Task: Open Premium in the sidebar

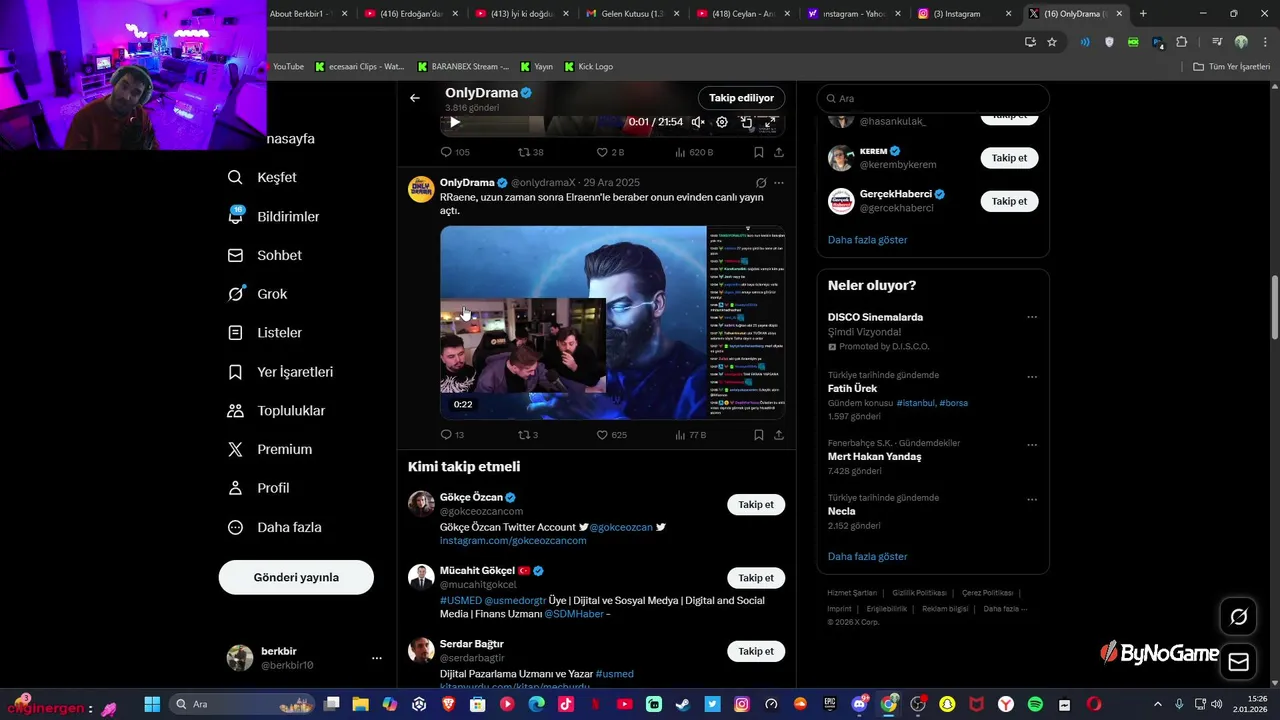Action: 271,450
